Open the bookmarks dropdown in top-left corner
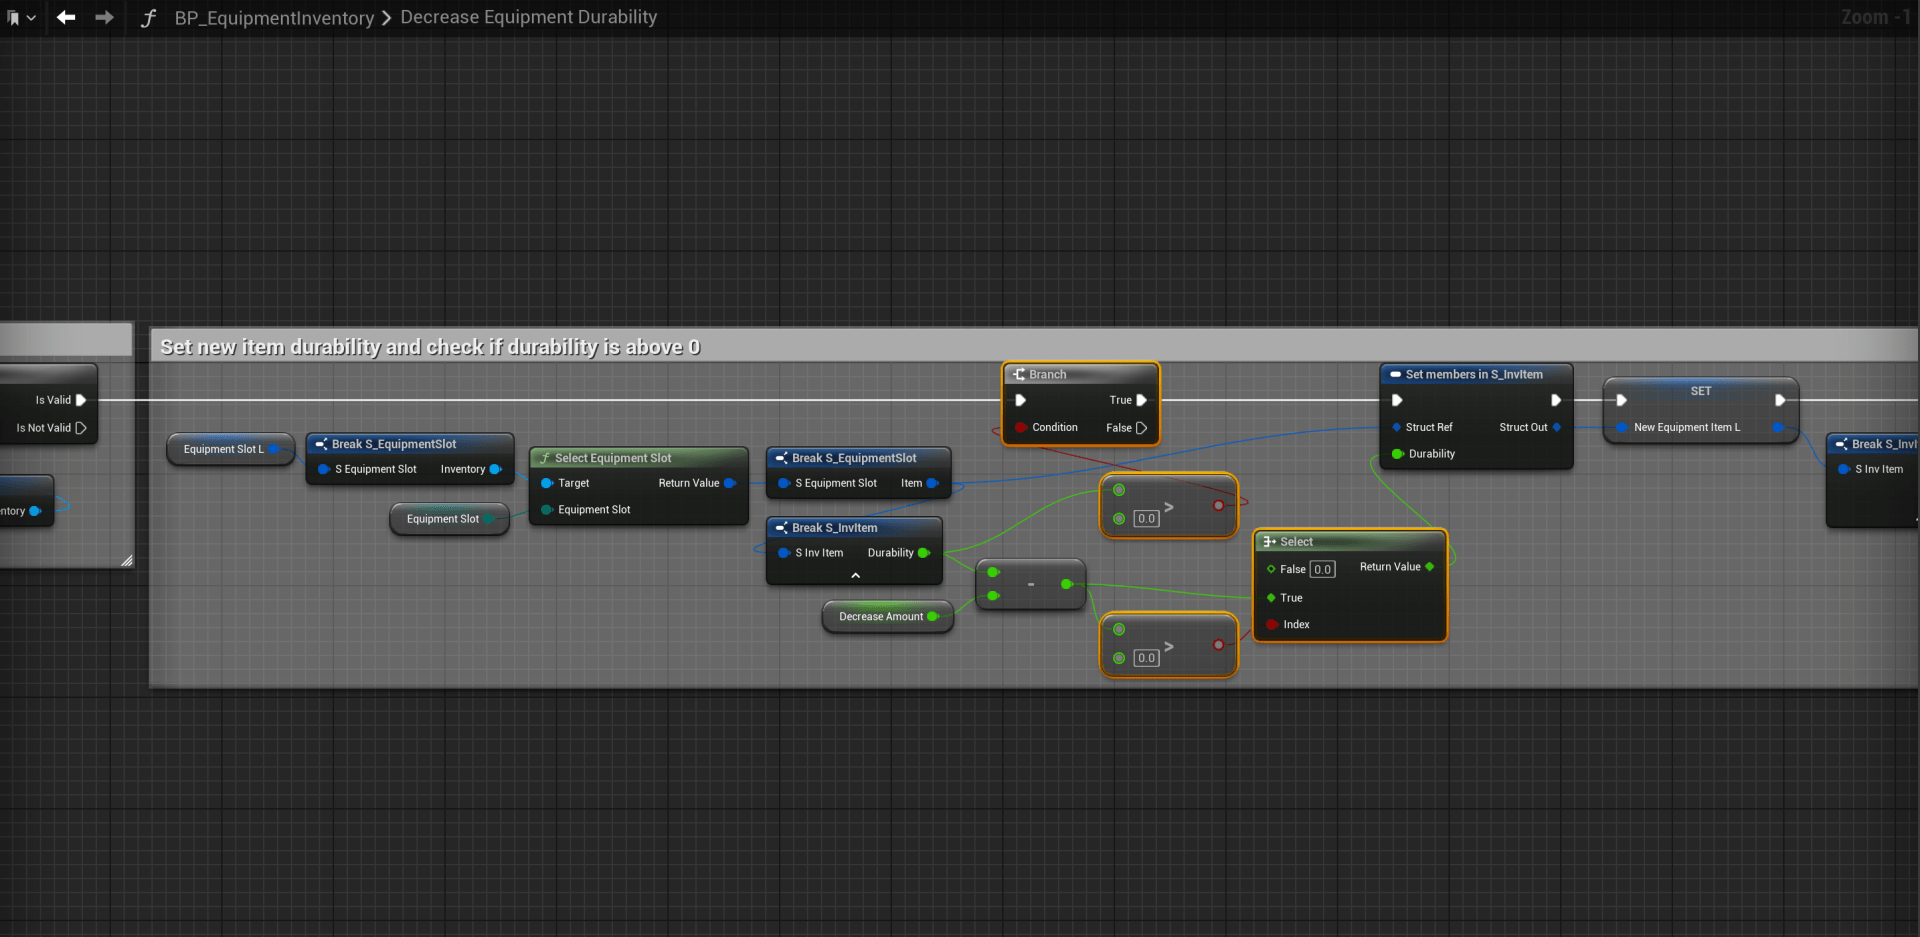This screenshot has height=937, width=1920. pyautogui.click(x=21, y=18)
